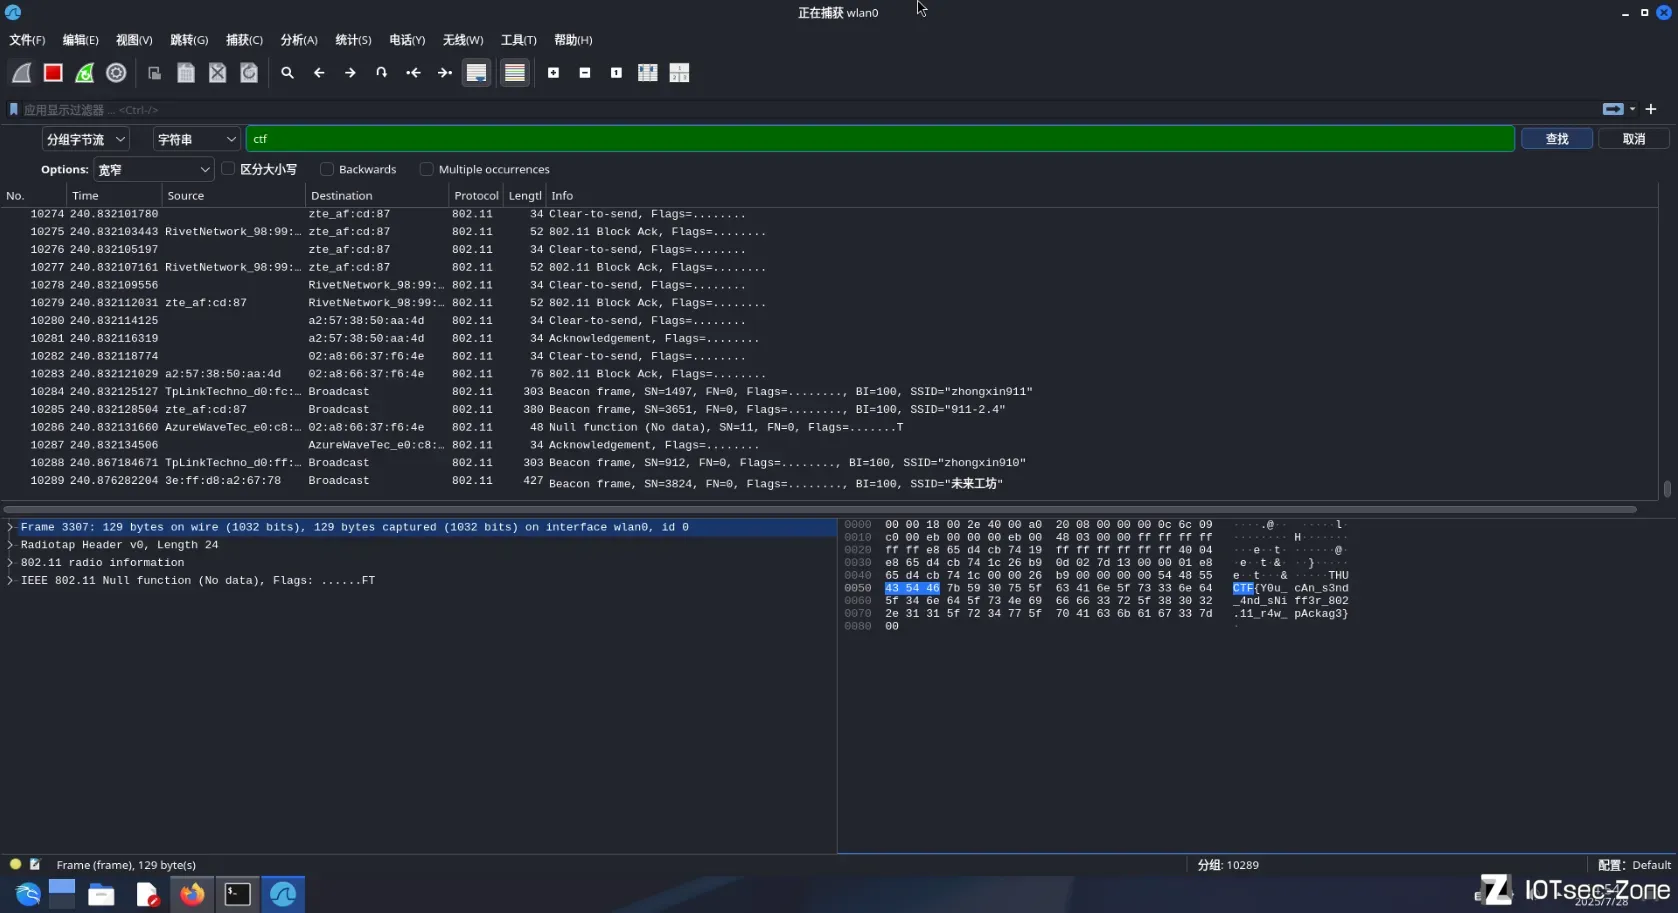This screenshot has width=1678, height=913.
Task: Select the highlighted 43 54 46 hex bytes
Action: 912,588
